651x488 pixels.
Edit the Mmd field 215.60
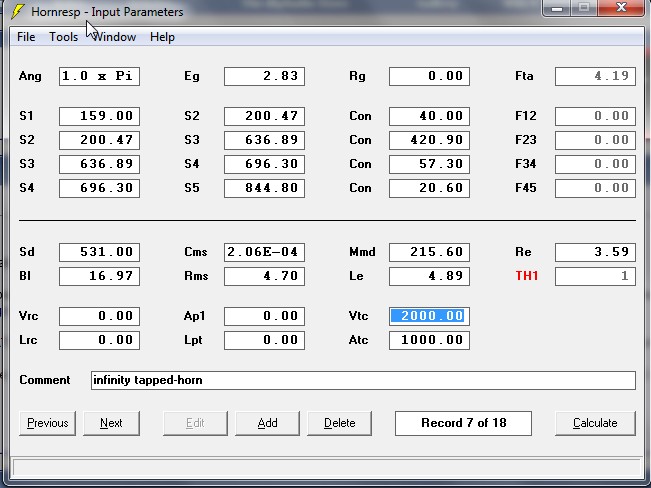point(429,252)
